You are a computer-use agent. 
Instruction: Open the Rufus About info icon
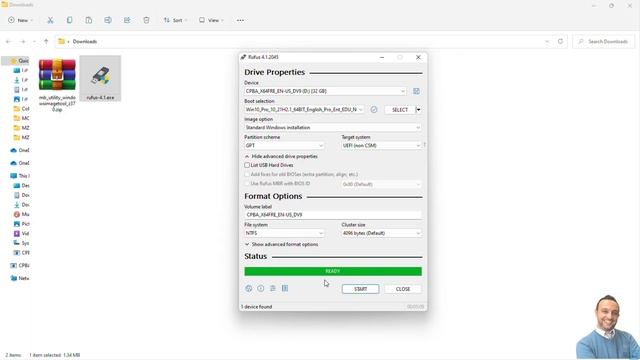(260, 288)
